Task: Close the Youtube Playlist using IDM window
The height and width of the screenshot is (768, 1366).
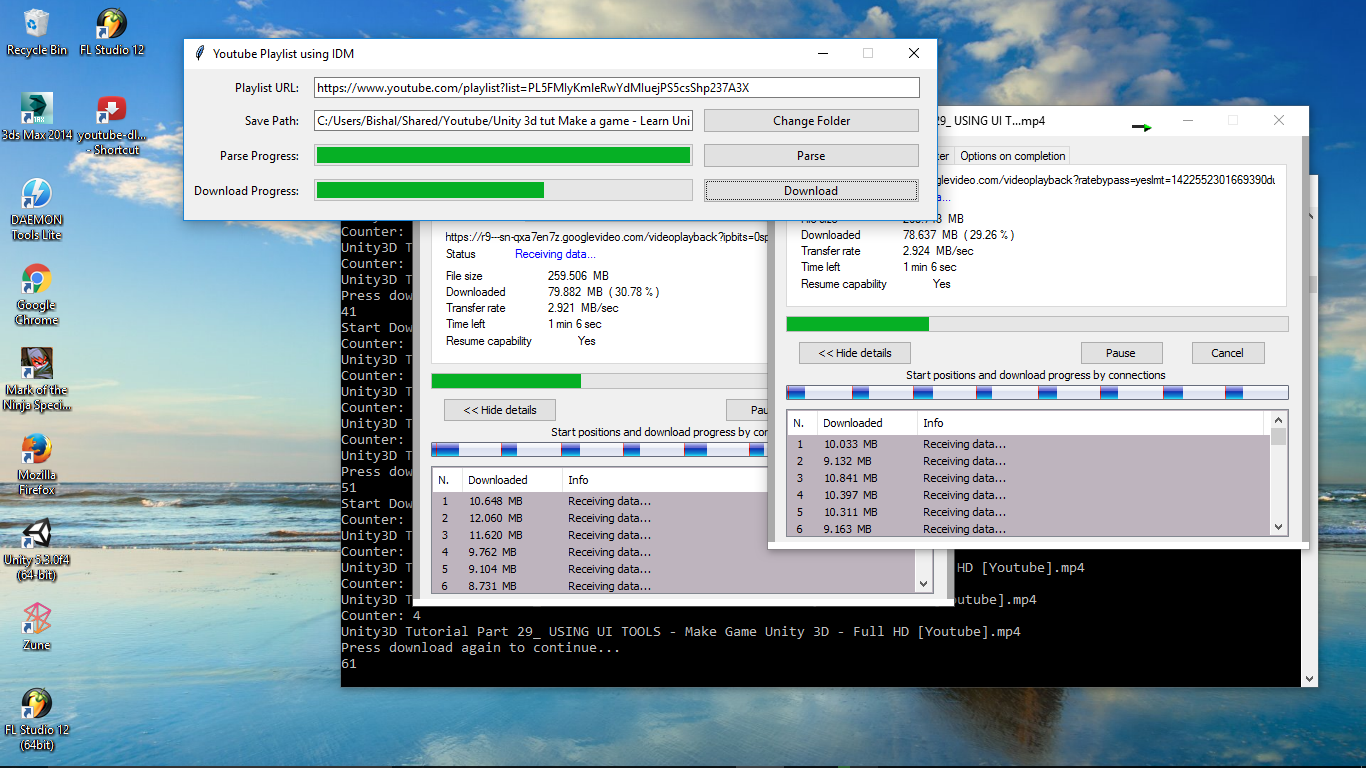Action: [x=913, y=53]
